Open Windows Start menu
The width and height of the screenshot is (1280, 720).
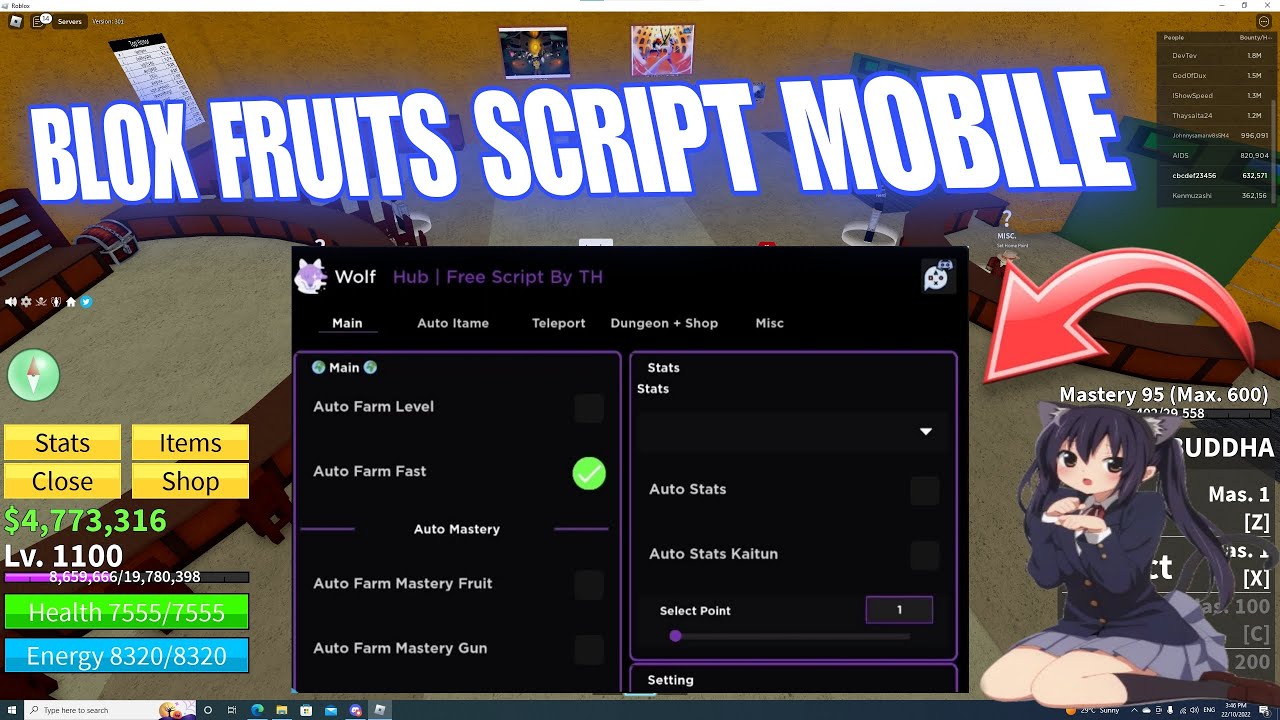(x=11, y=710)
